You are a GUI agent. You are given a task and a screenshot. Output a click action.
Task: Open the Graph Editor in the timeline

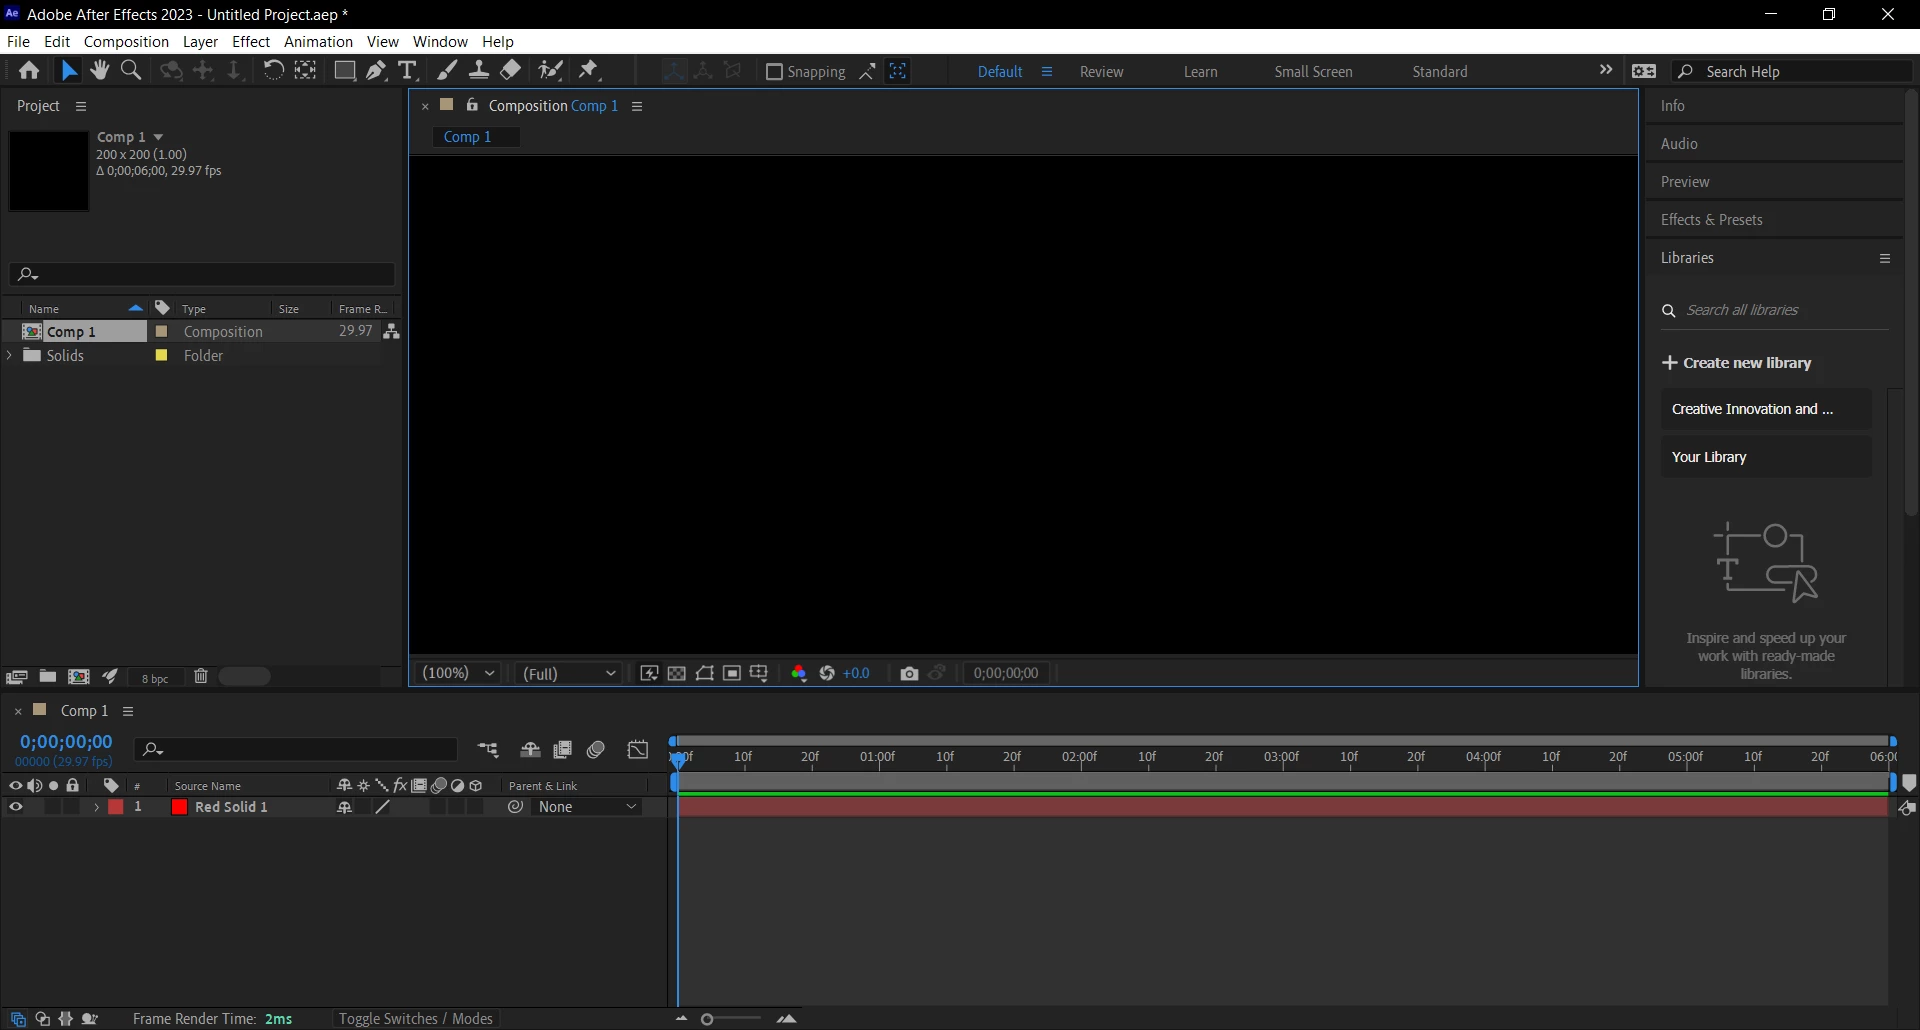pos(638,750)
